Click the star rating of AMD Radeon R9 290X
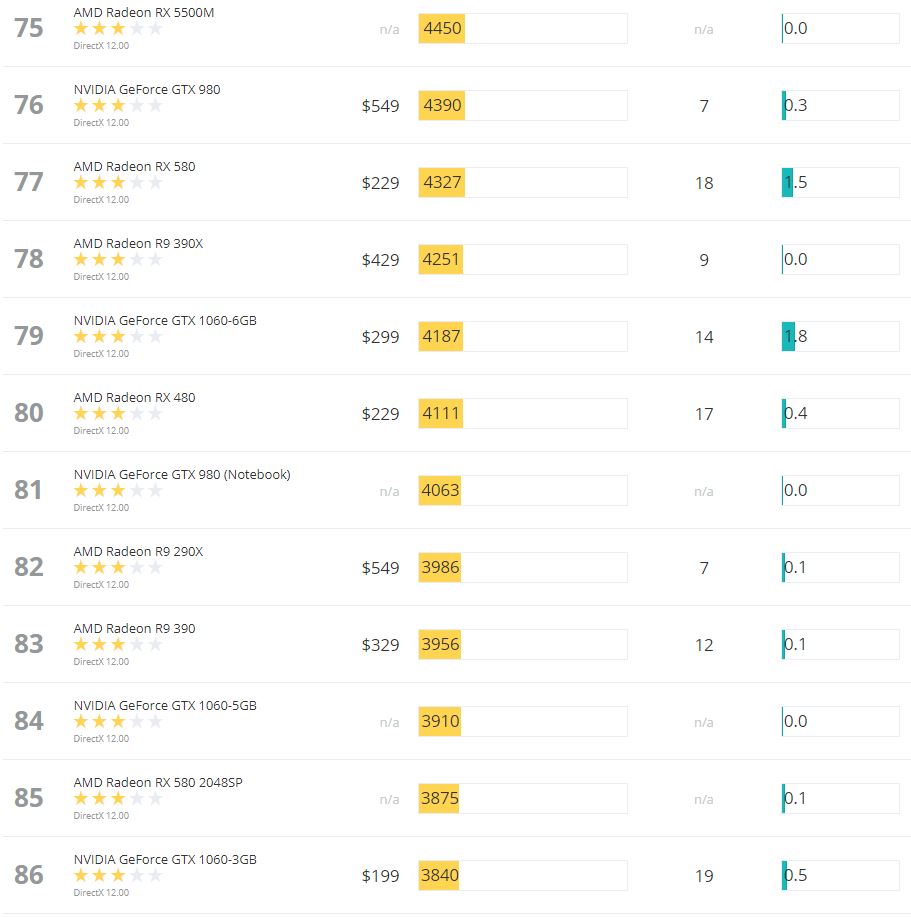The width and height of the screenshot is (911, 917). click(x=118, y=567)
